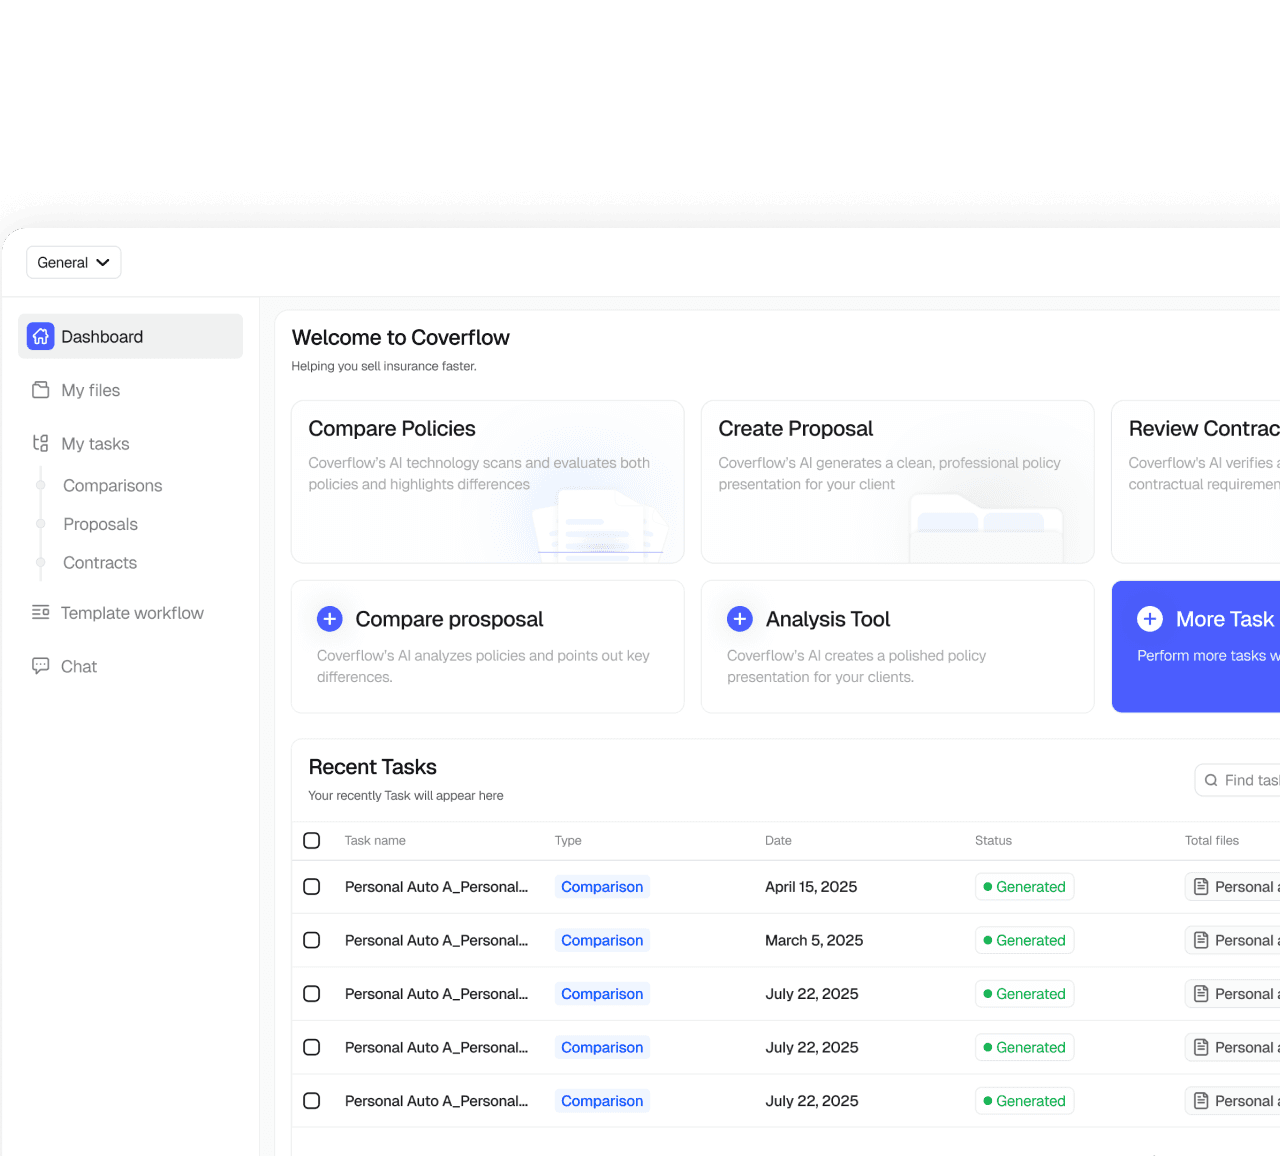The width and height of the screenshot is (1280, 1156).
Task: Check the March 5, 2025 task checkbox
Action: click(312, 940)
